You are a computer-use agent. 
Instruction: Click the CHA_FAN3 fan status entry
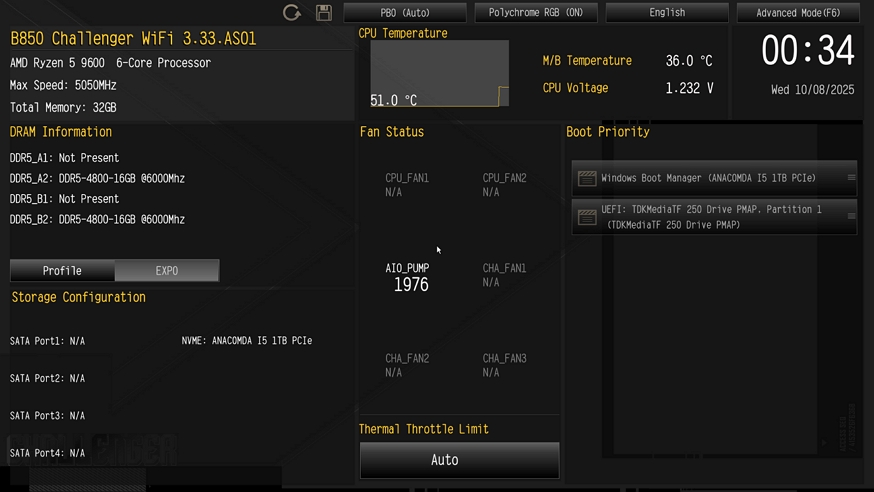(x=504, y=365)
